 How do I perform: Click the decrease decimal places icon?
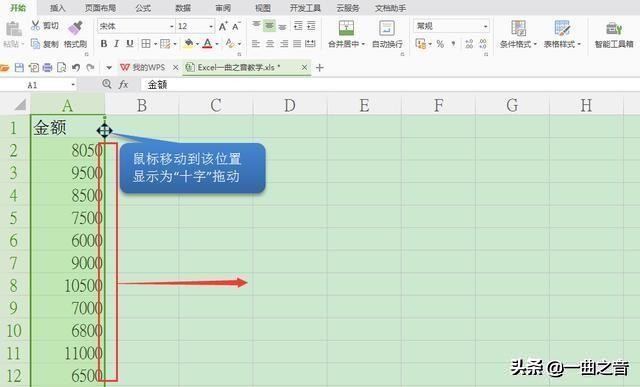coord(483,44)
